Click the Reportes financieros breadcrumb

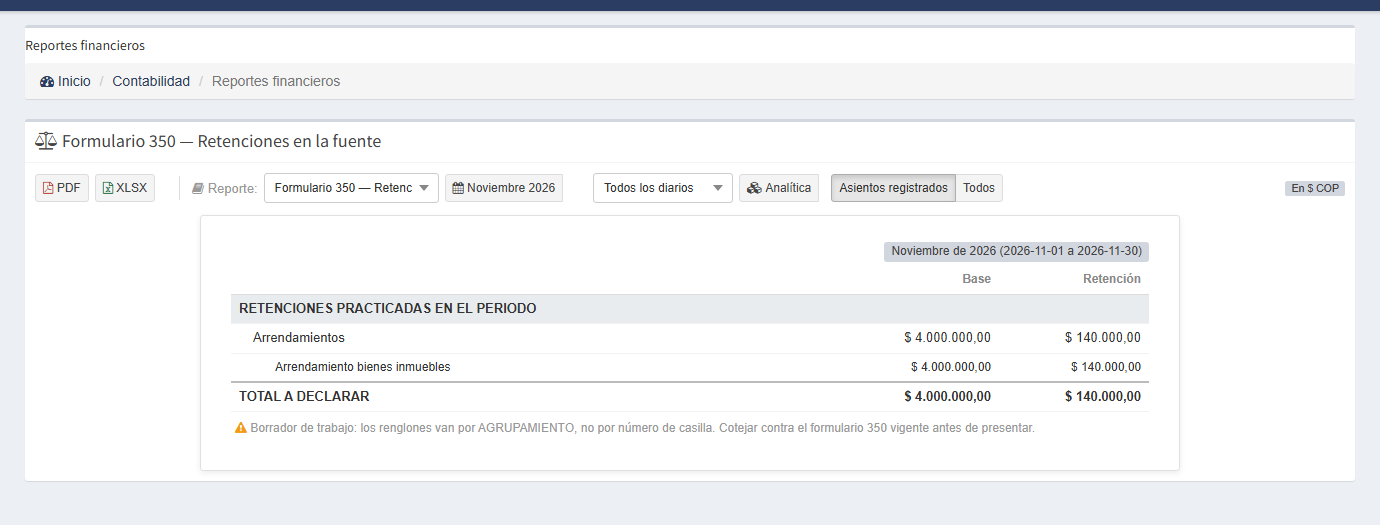click(x=276, y=81)
